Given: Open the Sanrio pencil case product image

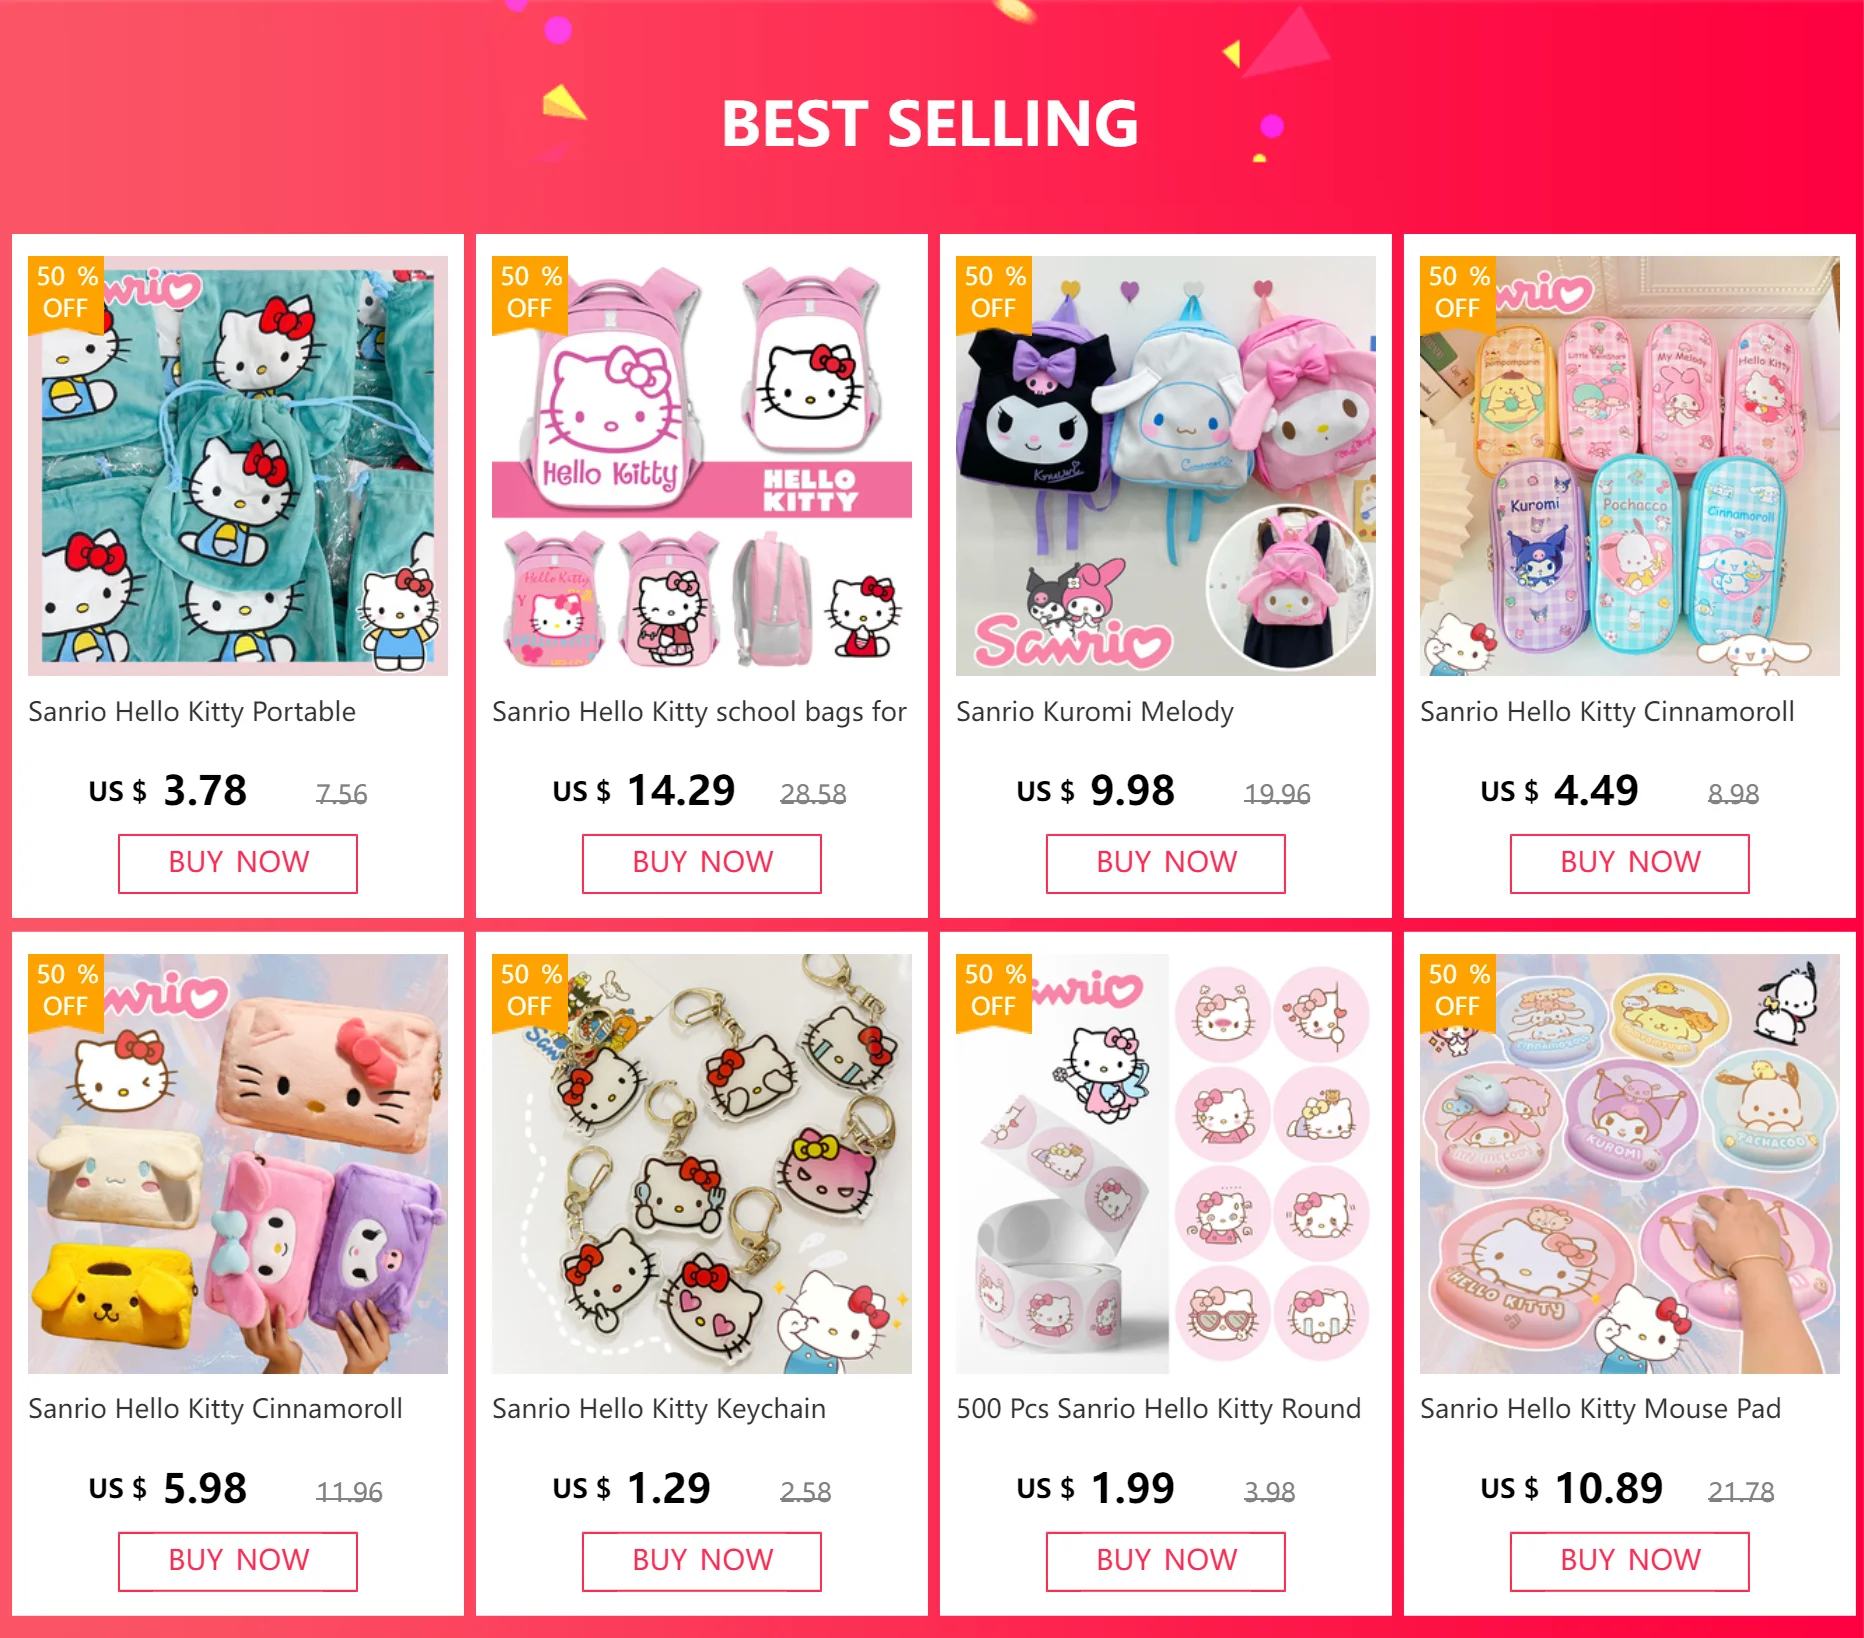Looking at the screenshot, I should click(x=1630, y=466).
